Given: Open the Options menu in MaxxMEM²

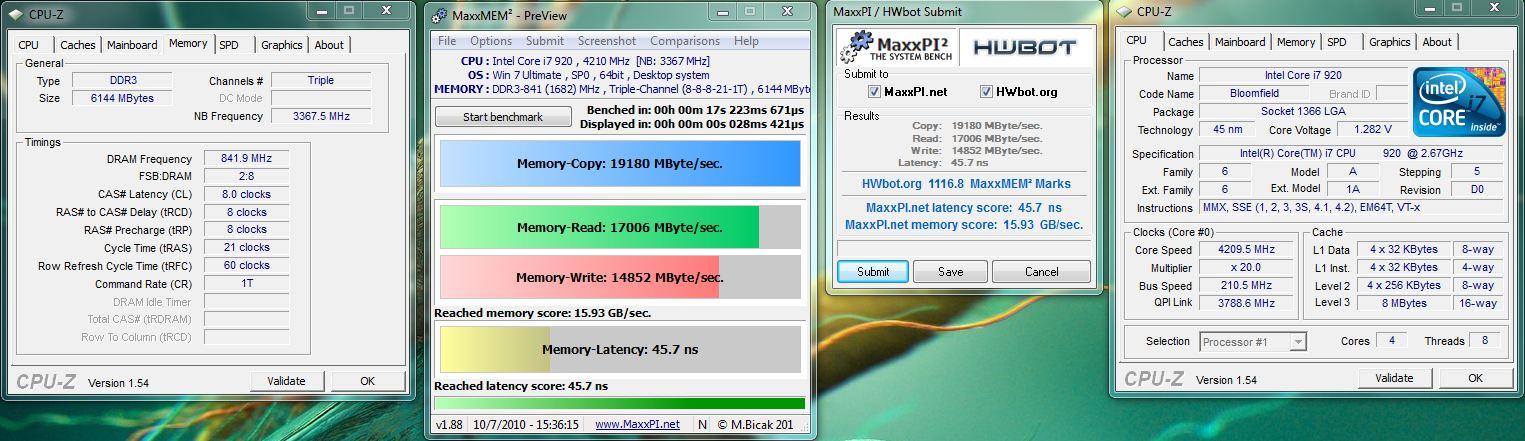Looking at the screenshot, I should pos(491,41).
